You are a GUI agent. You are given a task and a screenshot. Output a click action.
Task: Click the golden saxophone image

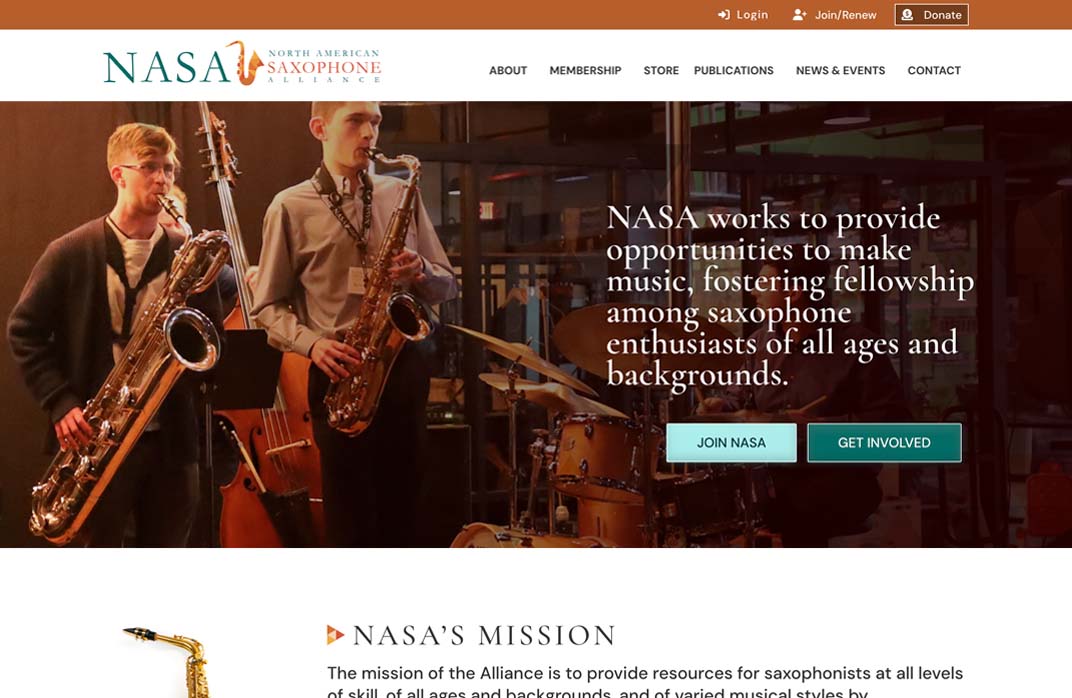(x=168, y=662)
